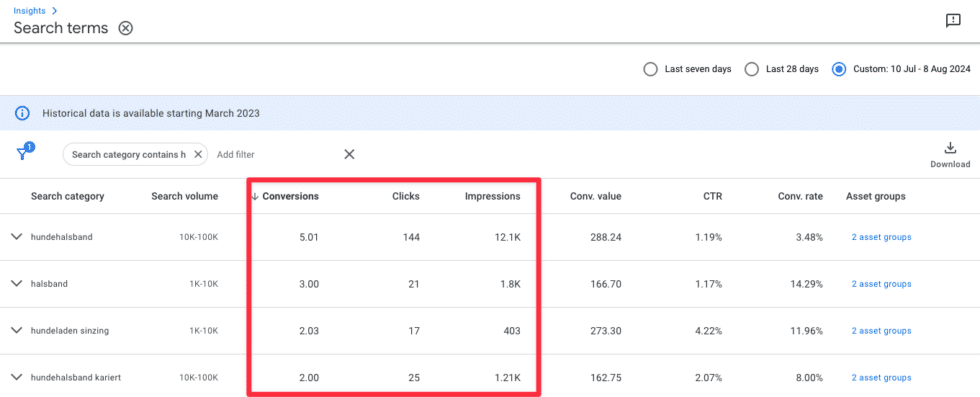Expand the hundeladen sinzing row
Image resolution: width=980 pixels, height=397 pixels.
(17, 331)
